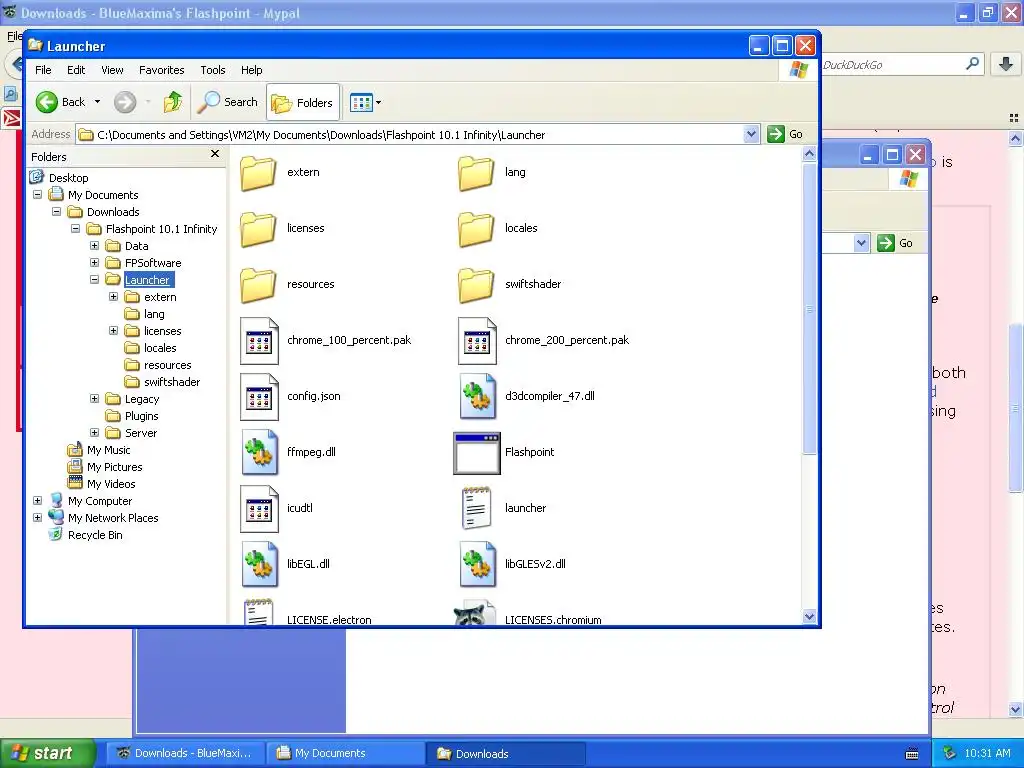Select the Flashpoint application icon
This screenshot has width=1024, height=768.
pos(477,453)
